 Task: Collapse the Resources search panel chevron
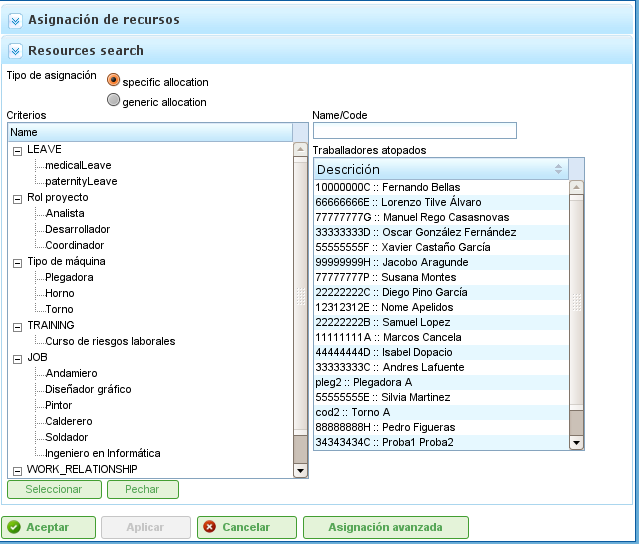15,51
